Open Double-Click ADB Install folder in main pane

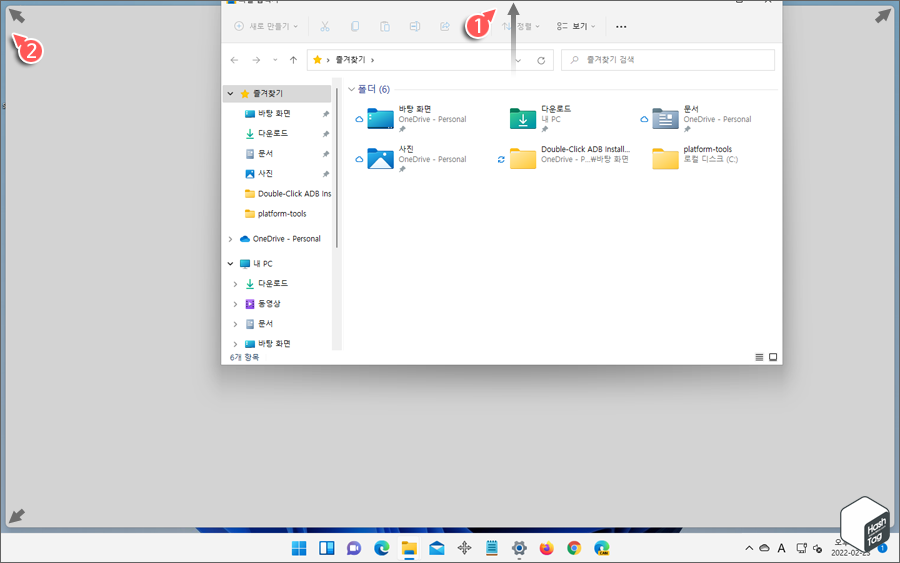coord(564,159)
